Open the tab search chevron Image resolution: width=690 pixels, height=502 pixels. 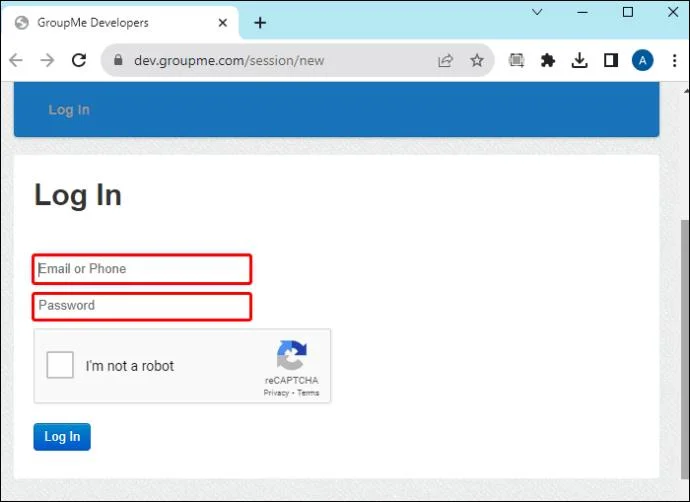537,12
